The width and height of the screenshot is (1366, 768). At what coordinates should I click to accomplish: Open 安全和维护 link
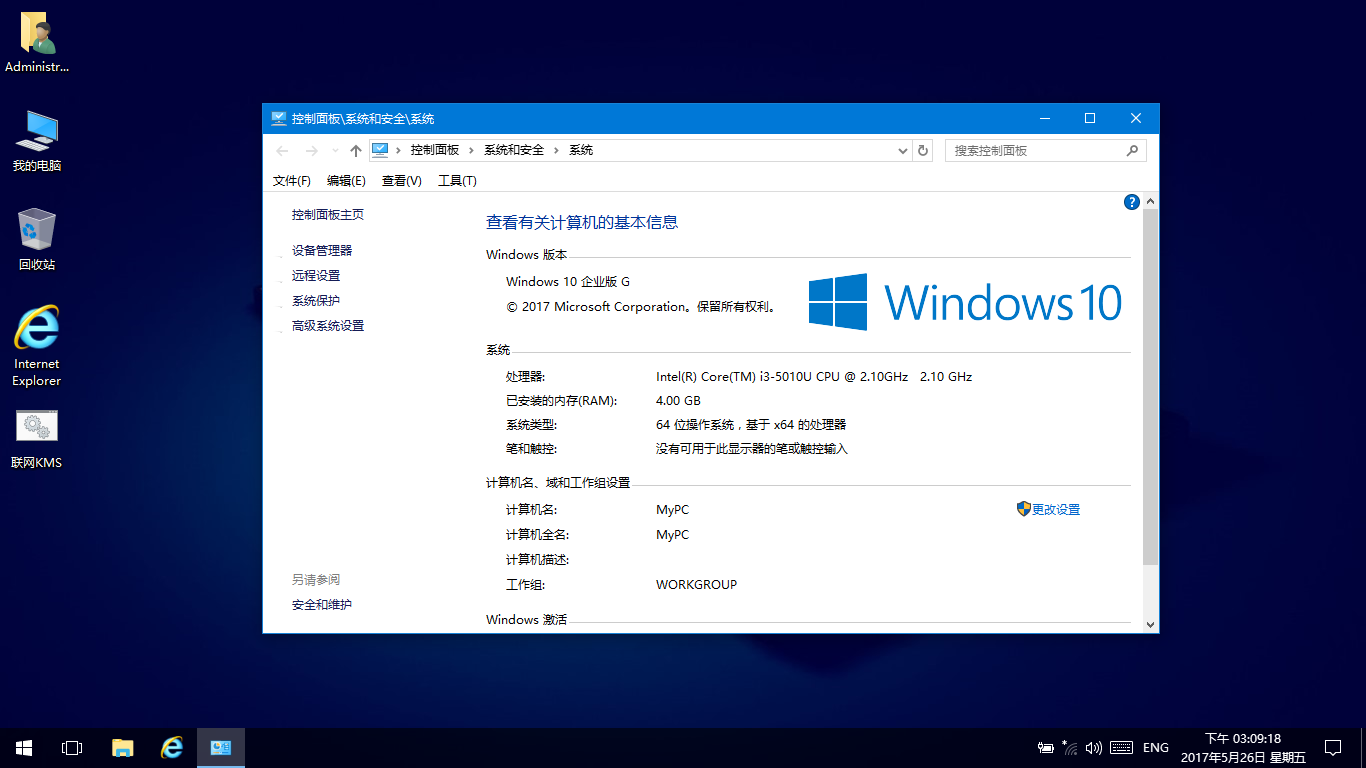(322, 604)
